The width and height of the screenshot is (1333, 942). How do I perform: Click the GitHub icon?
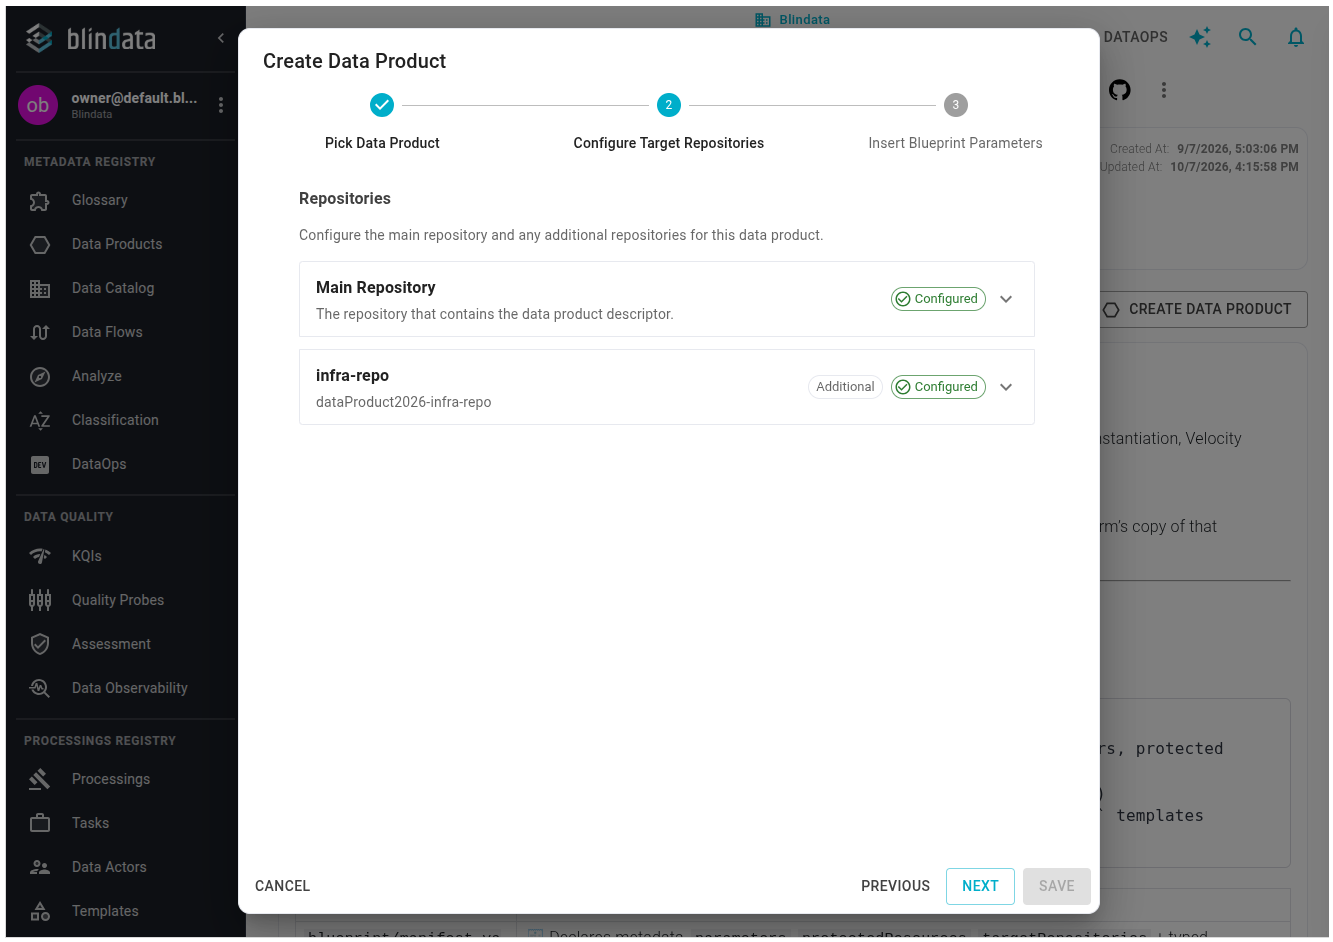pos(1120,90)
